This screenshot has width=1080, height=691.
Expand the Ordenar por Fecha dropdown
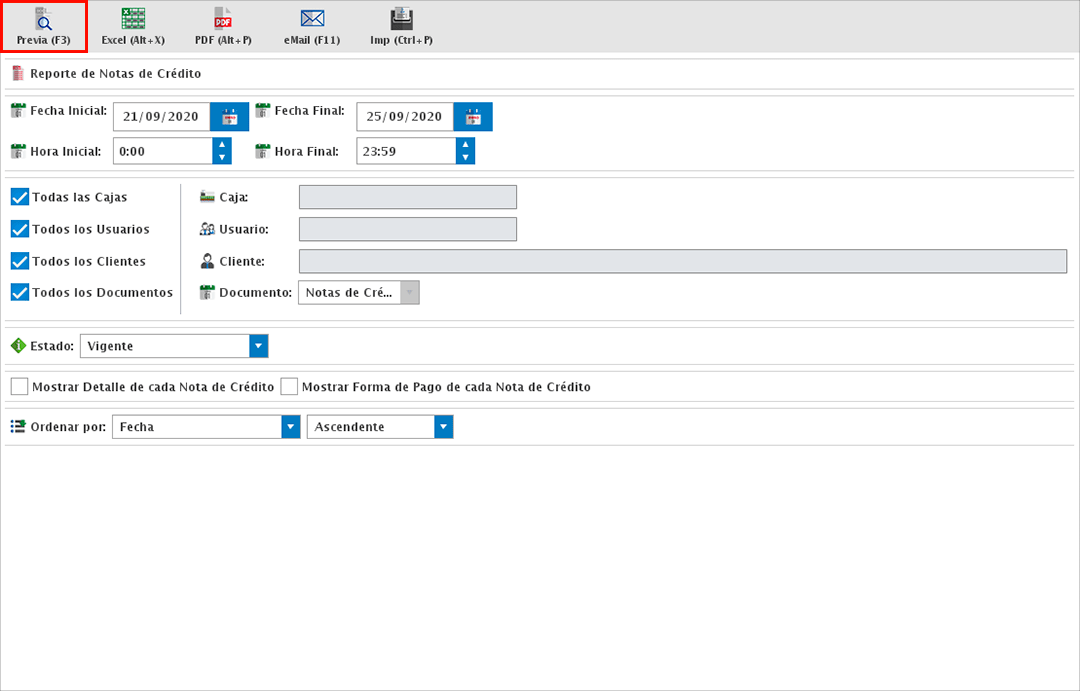(291, 427)
